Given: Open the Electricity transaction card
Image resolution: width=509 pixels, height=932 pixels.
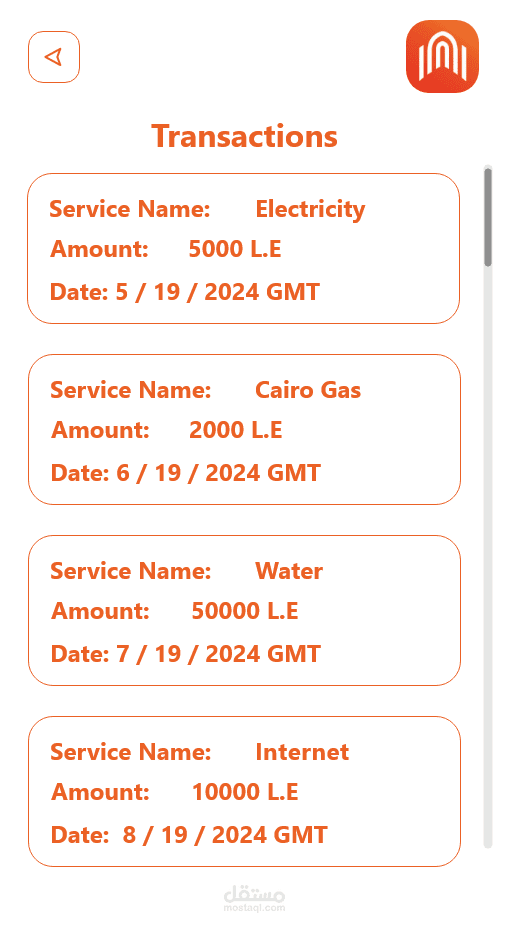Looking at the screenshot, I should click(x=244, y=248).
